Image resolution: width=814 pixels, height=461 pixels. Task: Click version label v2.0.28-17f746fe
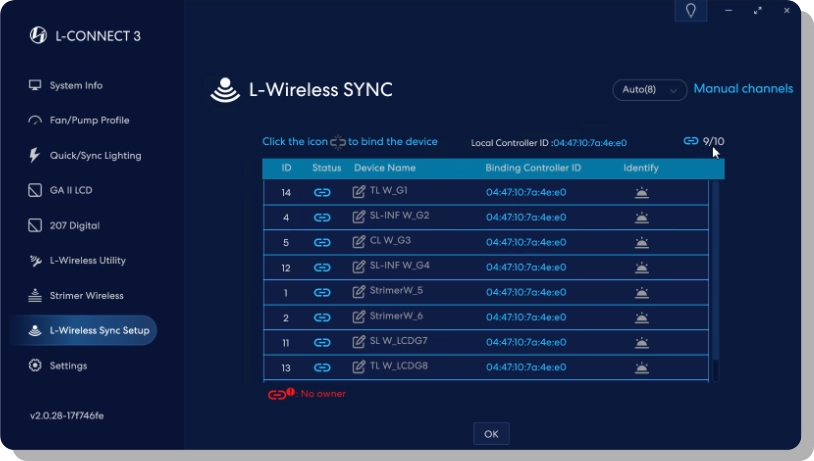click(x=67, y=416)
